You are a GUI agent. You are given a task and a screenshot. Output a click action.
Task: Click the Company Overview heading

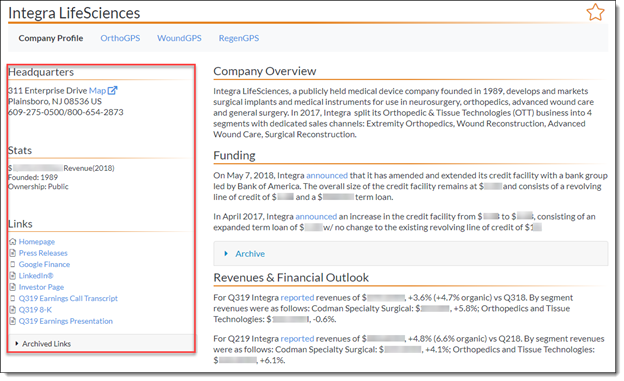(x=265, y=71)
